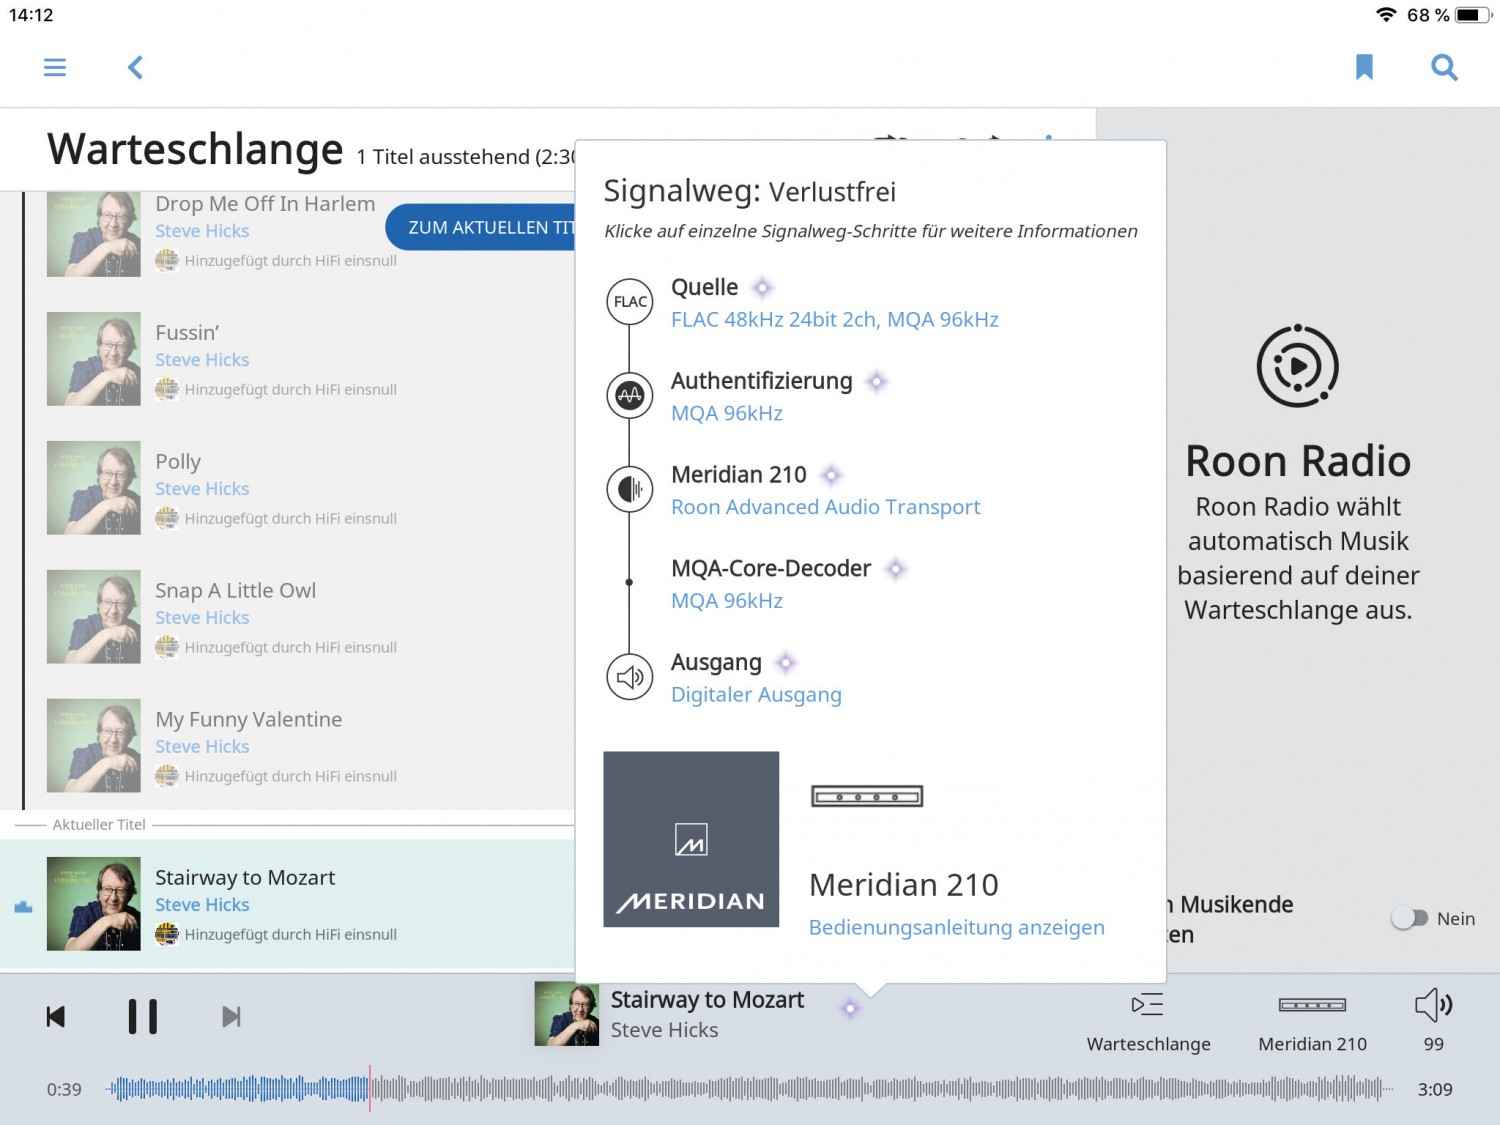Open the hamburger navigation menu
Viewport: 1500px width, 1125px height.
coord(55,67)
